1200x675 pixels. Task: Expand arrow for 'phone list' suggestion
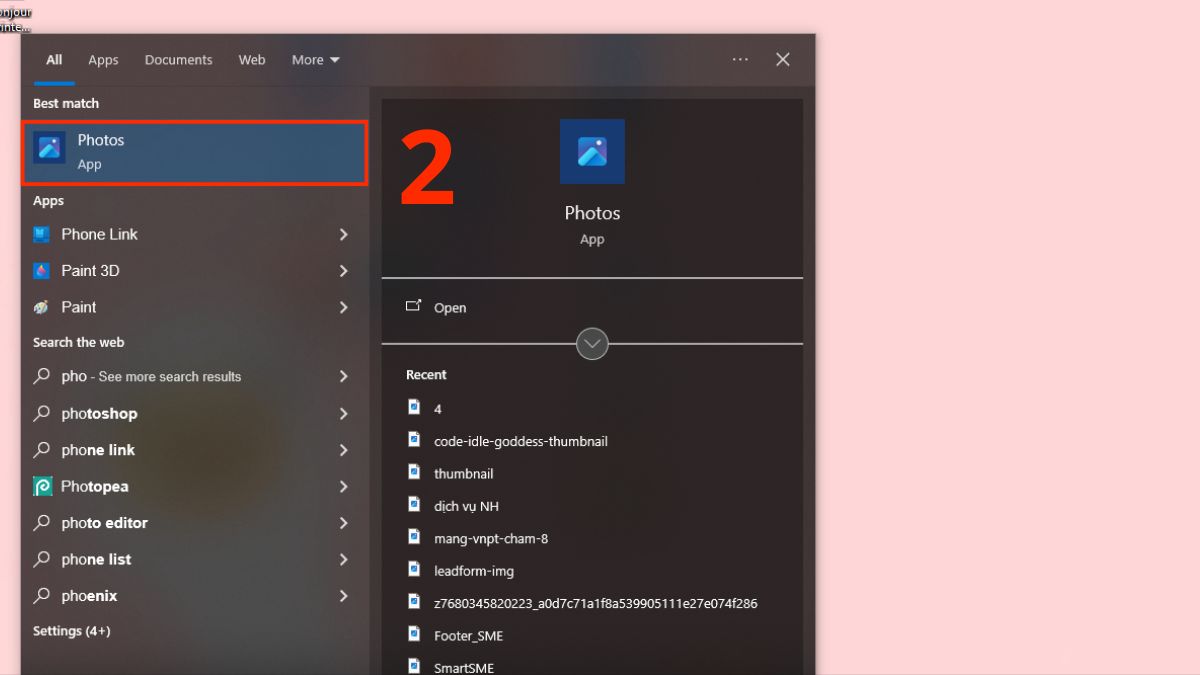tap(343, 559)
